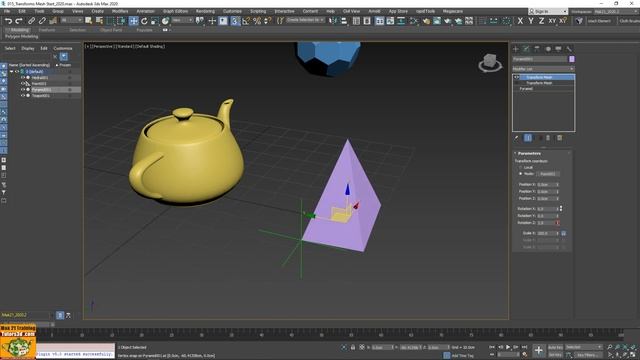Screen dimensions: 640x360
Task: Click the Redo arrow in main toolbar
Action: coord(19,21)
